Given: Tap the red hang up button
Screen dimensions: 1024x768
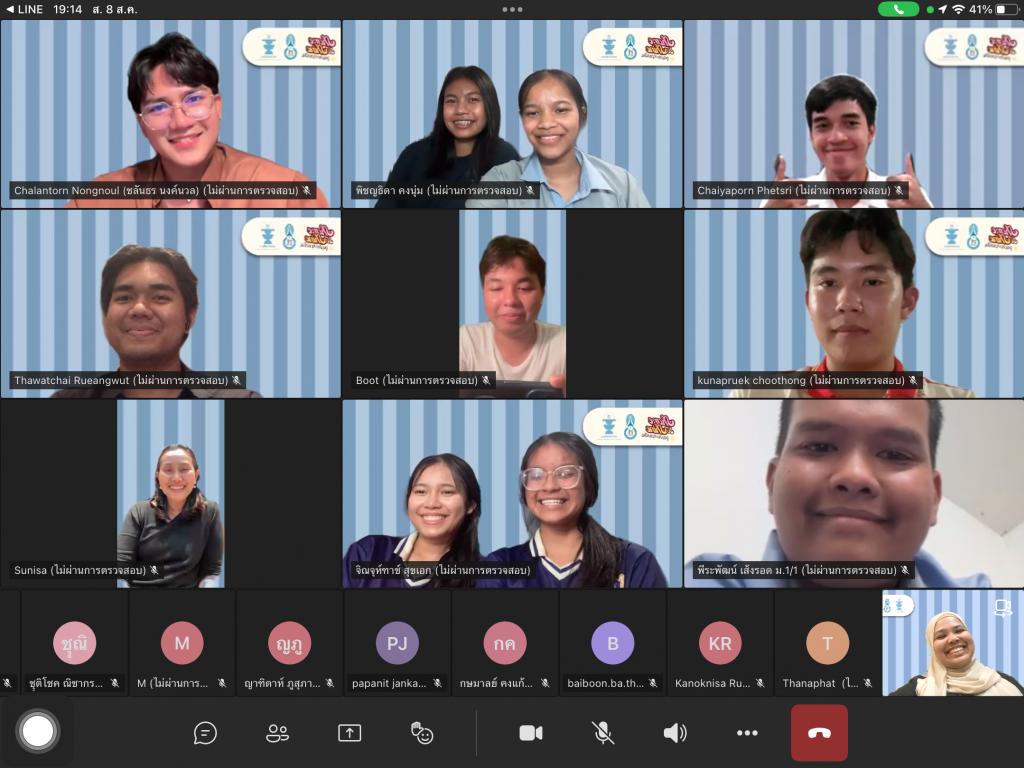Looking at the screenshot, I should [x=819, y=733].
